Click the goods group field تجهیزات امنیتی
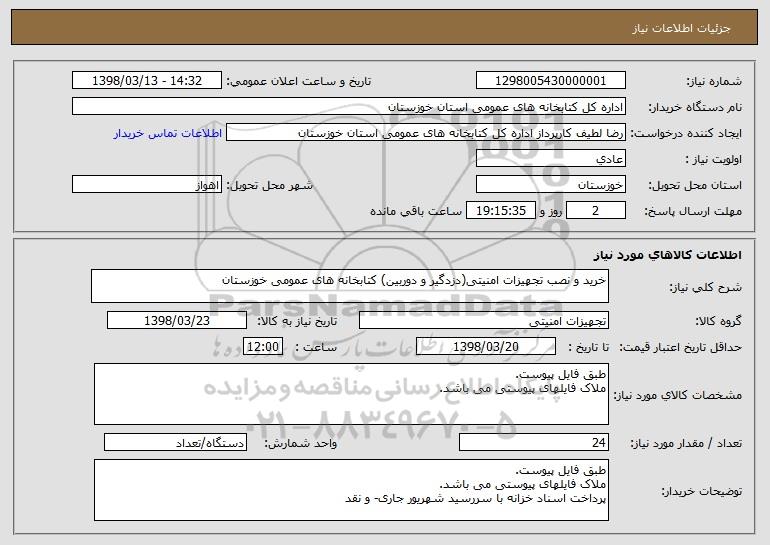Image resolution: width=770 pixels, height=545 pixels. (484, 321)
